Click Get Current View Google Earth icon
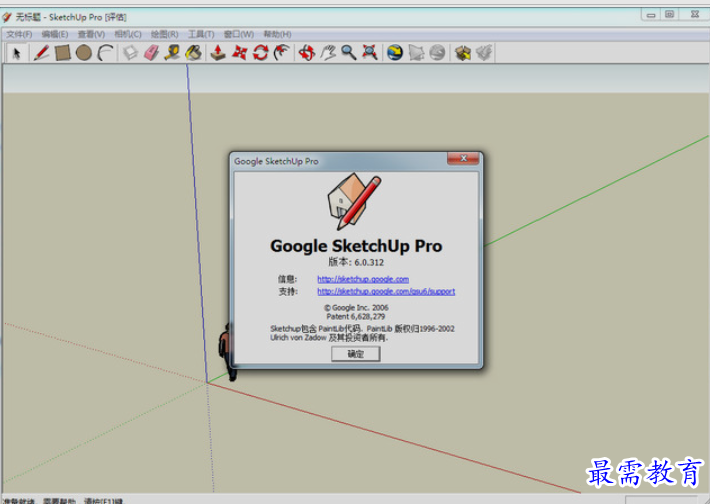Image resolution: width=710 pixels, height=504 pixels. point(395,53)
